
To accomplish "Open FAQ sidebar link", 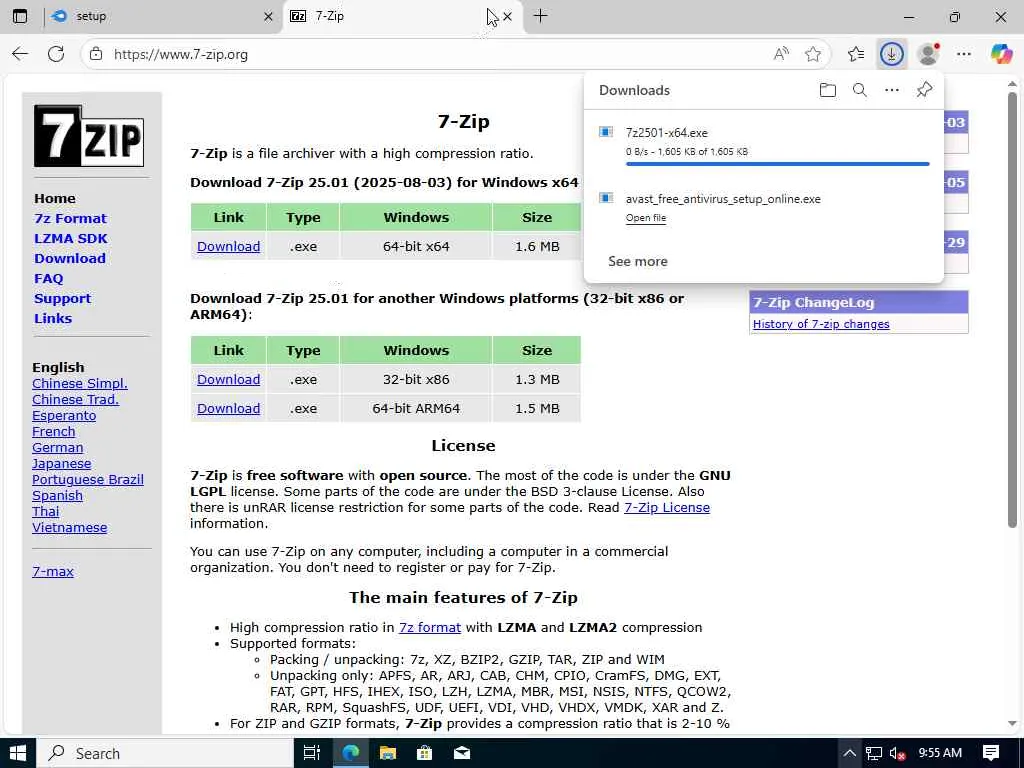I will [x=49, y=278].
